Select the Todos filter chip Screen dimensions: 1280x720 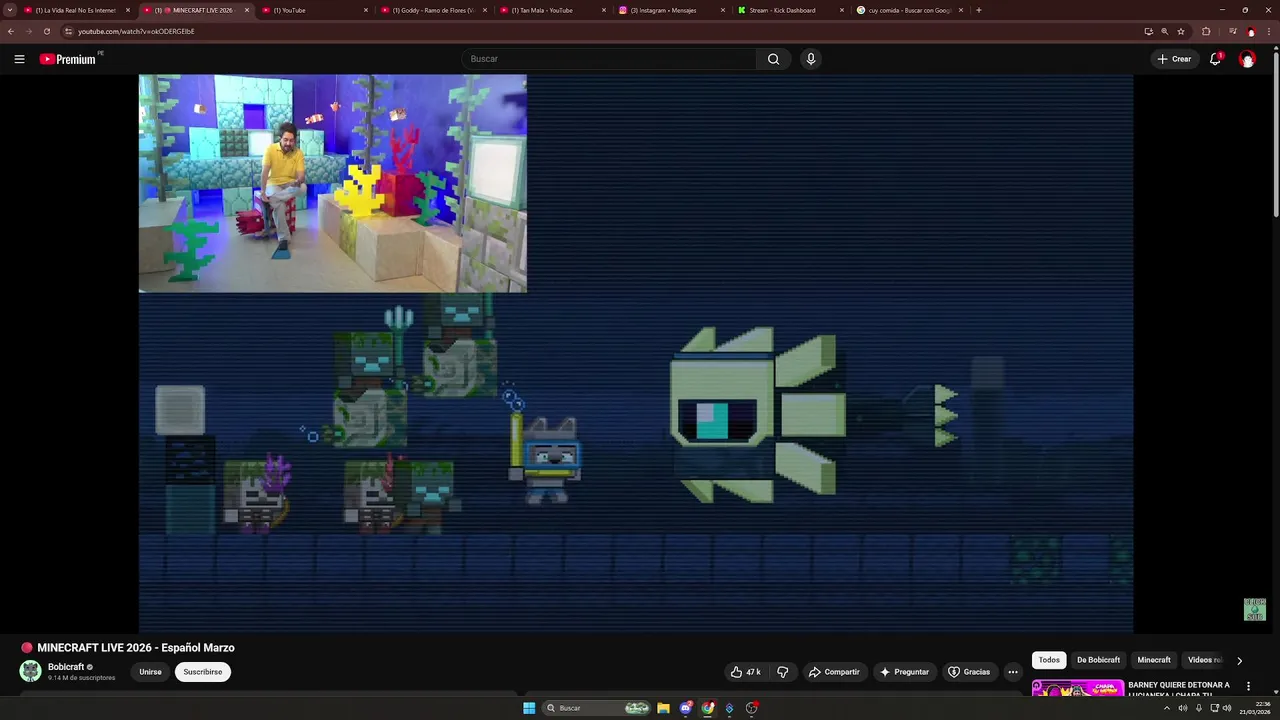pos(1049,660)
